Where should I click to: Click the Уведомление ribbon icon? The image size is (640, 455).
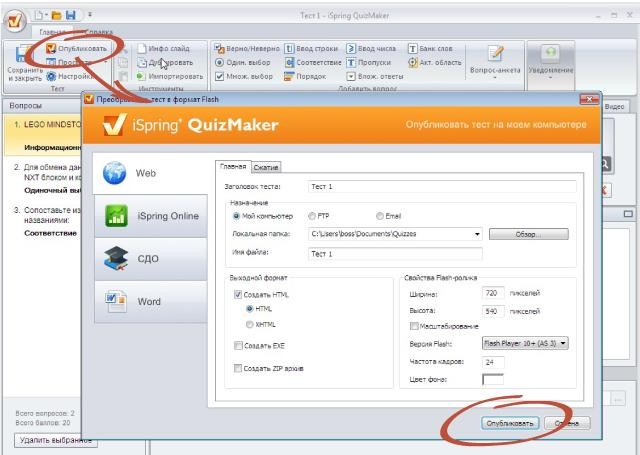(551, 54)
